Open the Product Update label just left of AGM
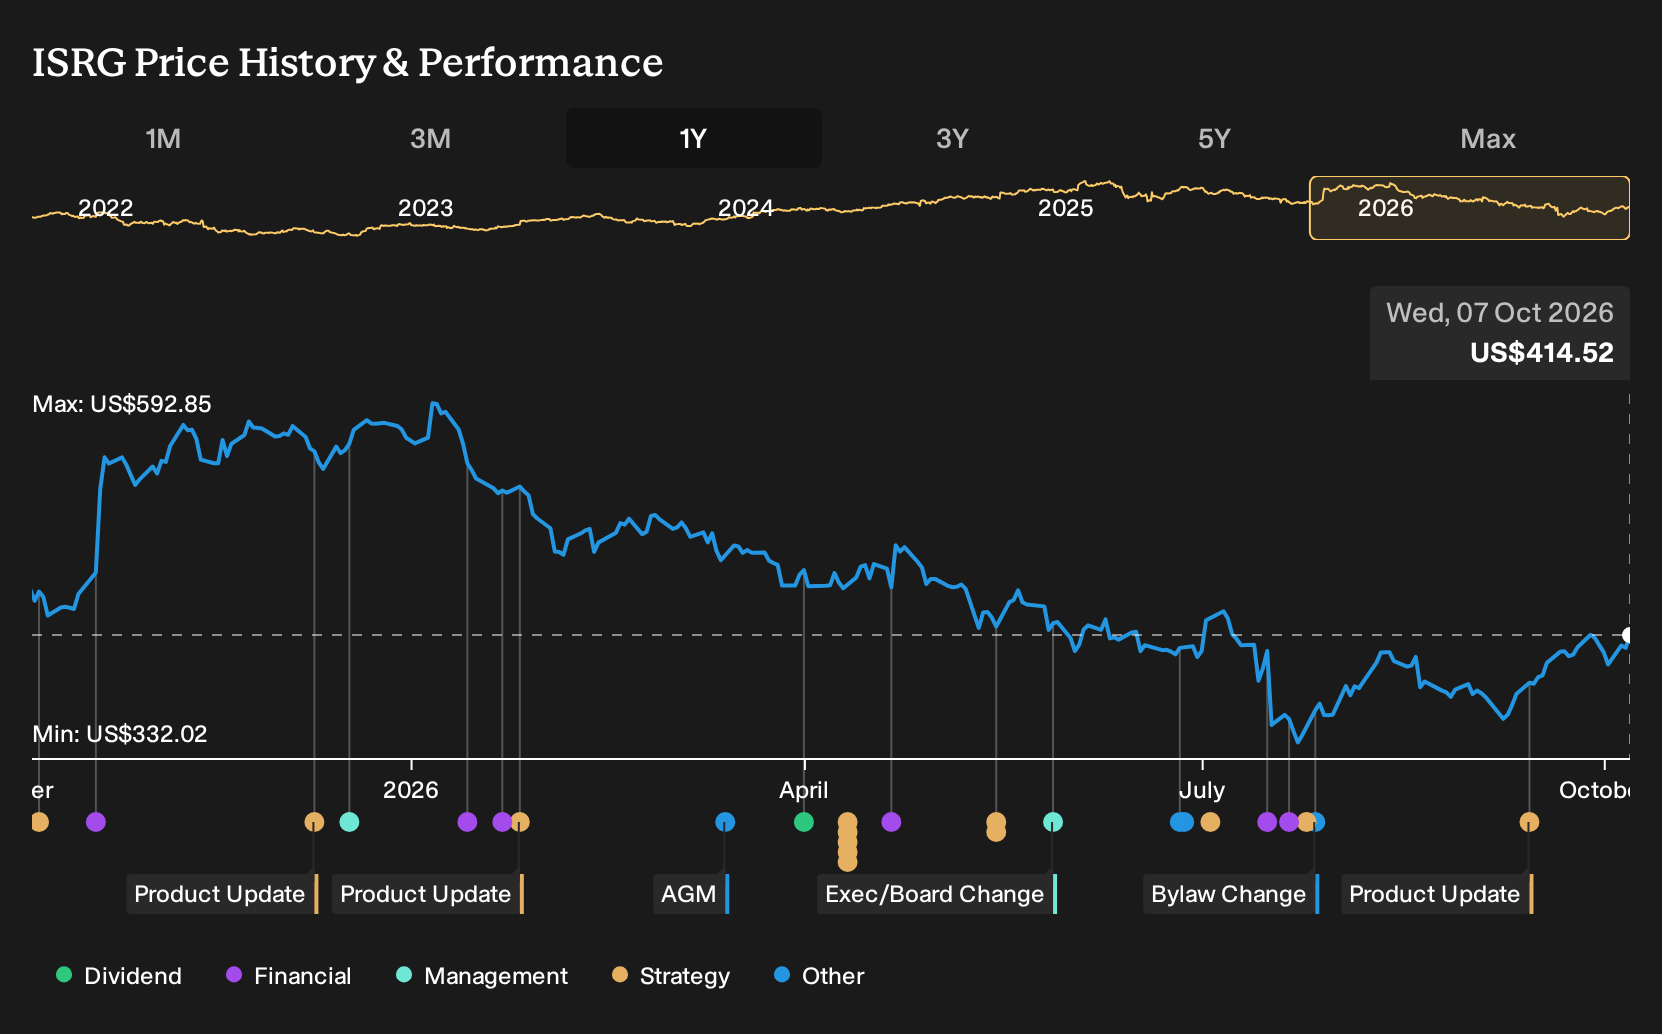This screenshot has width=1662, height=1034. (428, 894)
